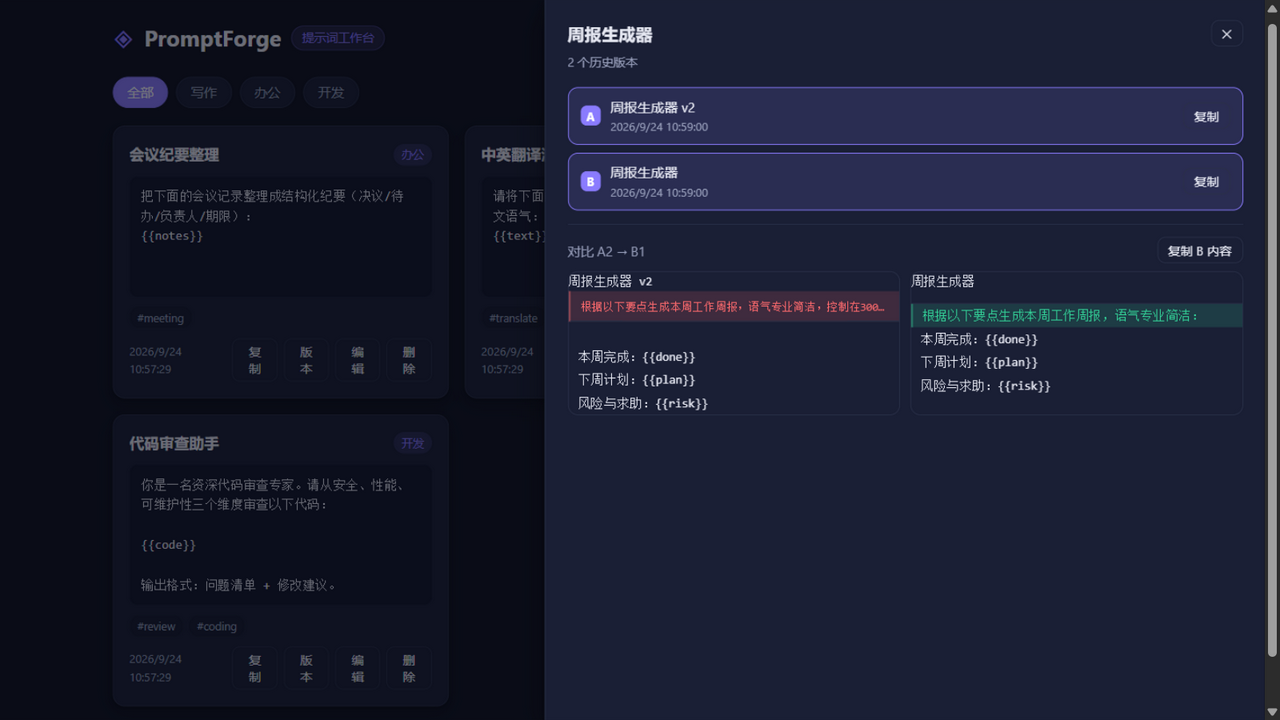This screenshot has height=720, width=1280.
Task: Click the 对比 A2 → B1 label
Action: click(606, 252)
